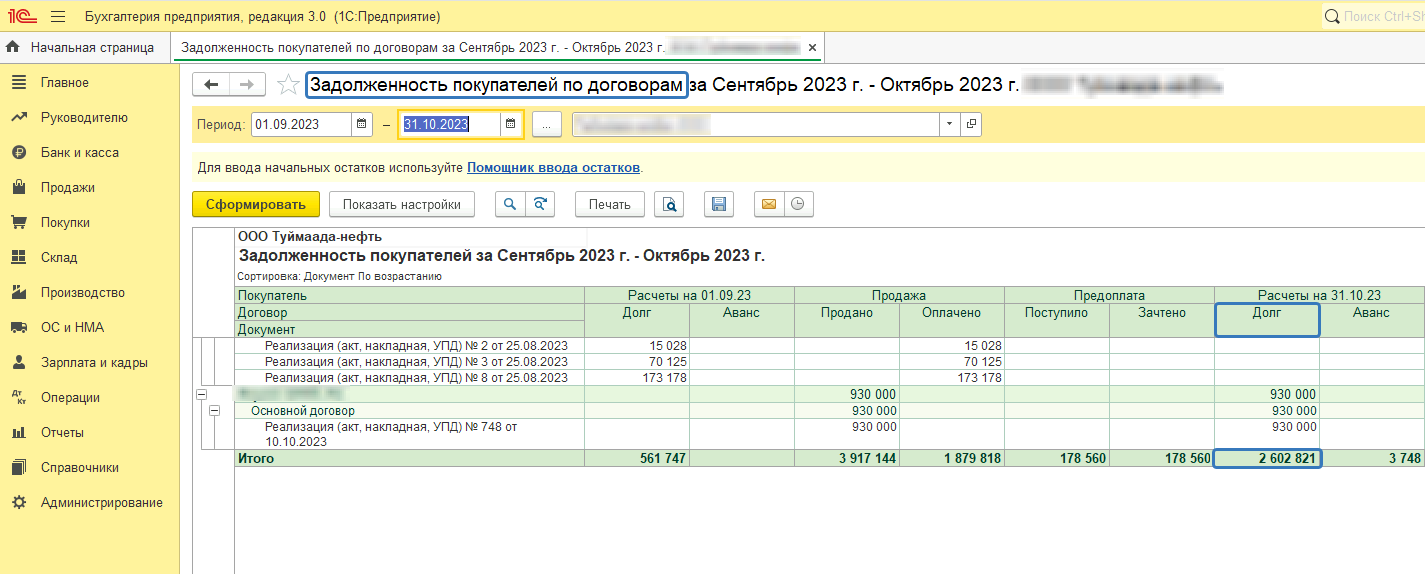Click the Сформировать button
Screen dimensions: 1425x574
[255, 204]
